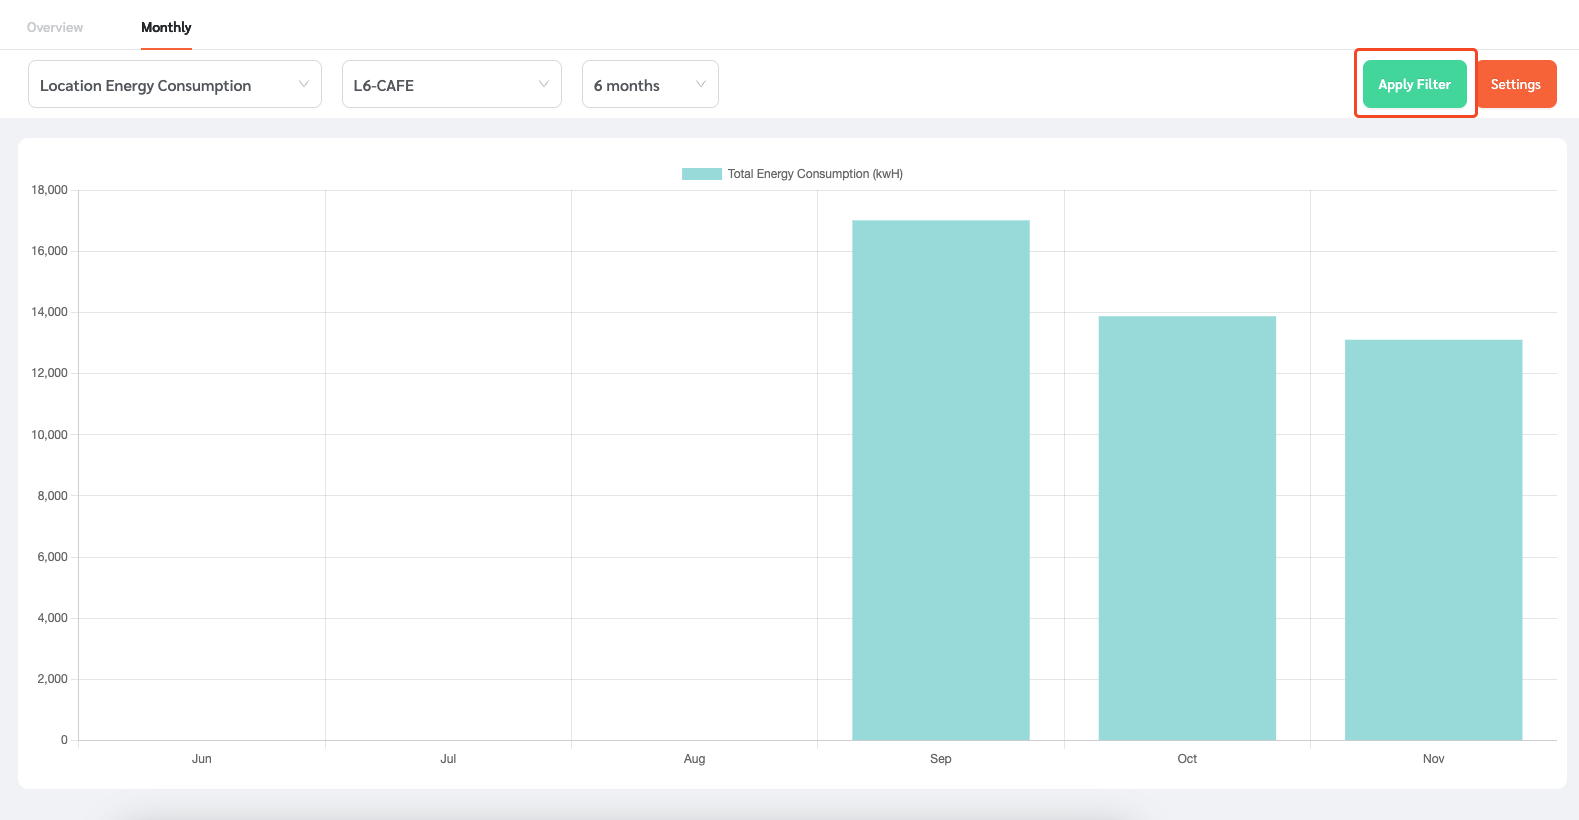This screenshot has height=820, width=1579.
Task: Open the 6 months period dropdown
Action: coord(650,84)
